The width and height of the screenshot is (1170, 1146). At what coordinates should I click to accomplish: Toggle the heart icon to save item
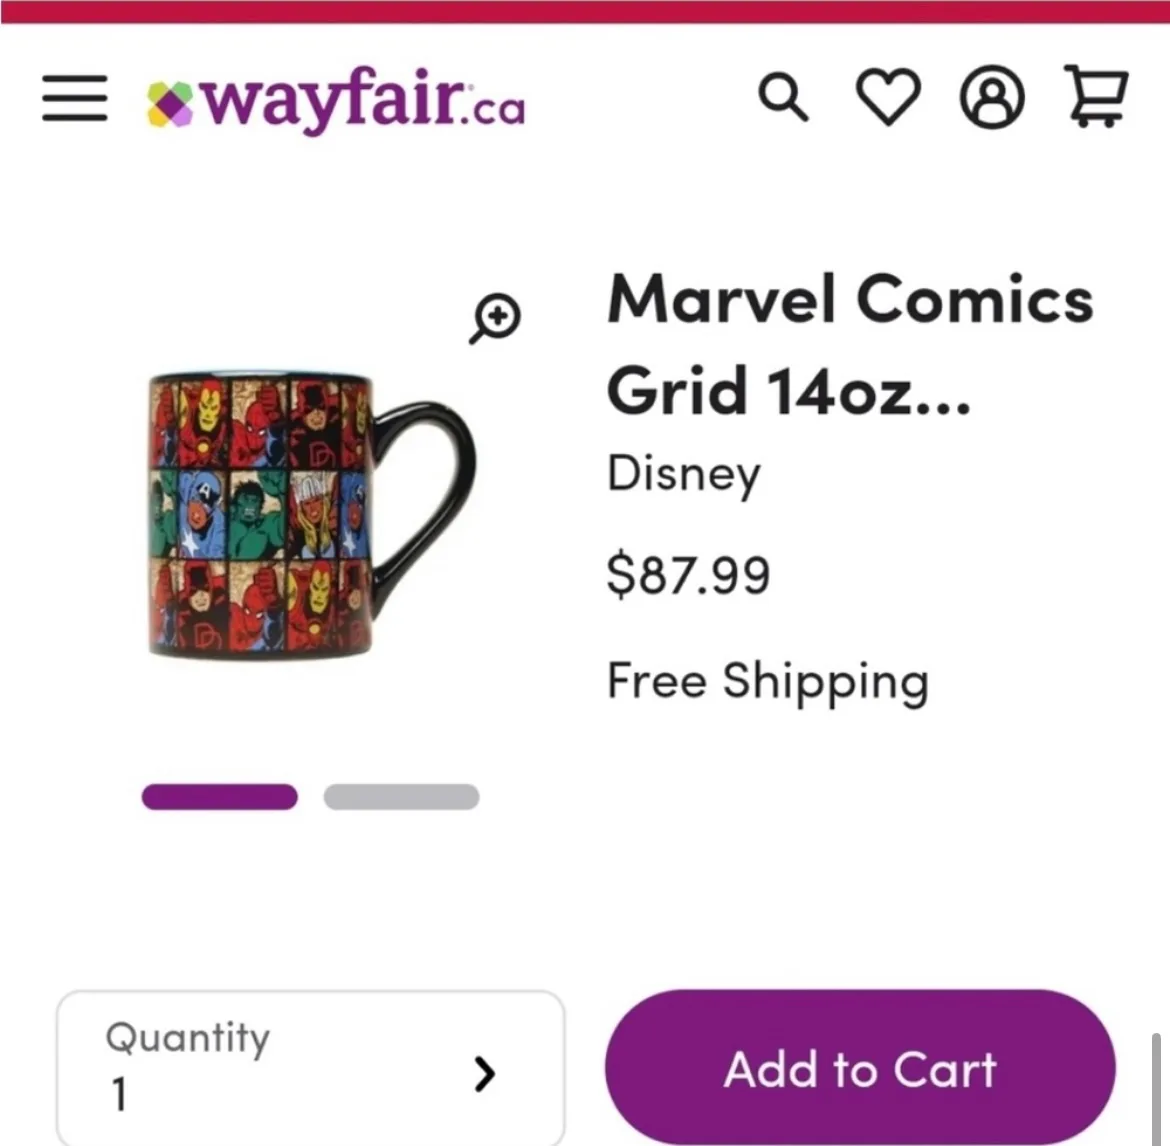888,96
